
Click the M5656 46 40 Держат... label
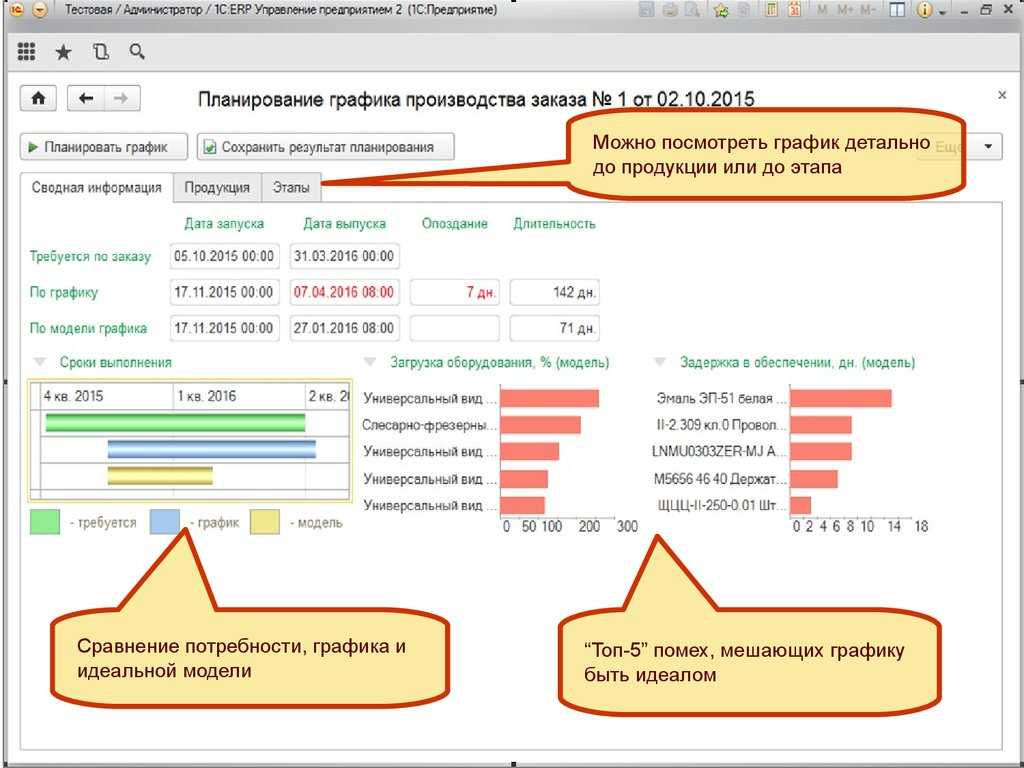[x=720, y=479]
